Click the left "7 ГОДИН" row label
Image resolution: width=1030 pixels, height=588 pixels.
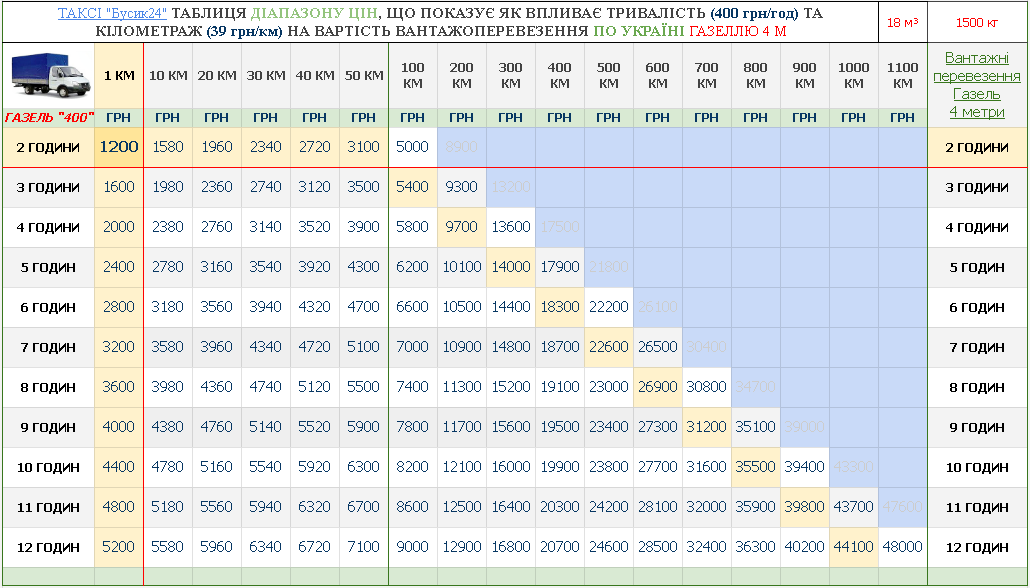(x=48, y=347)
